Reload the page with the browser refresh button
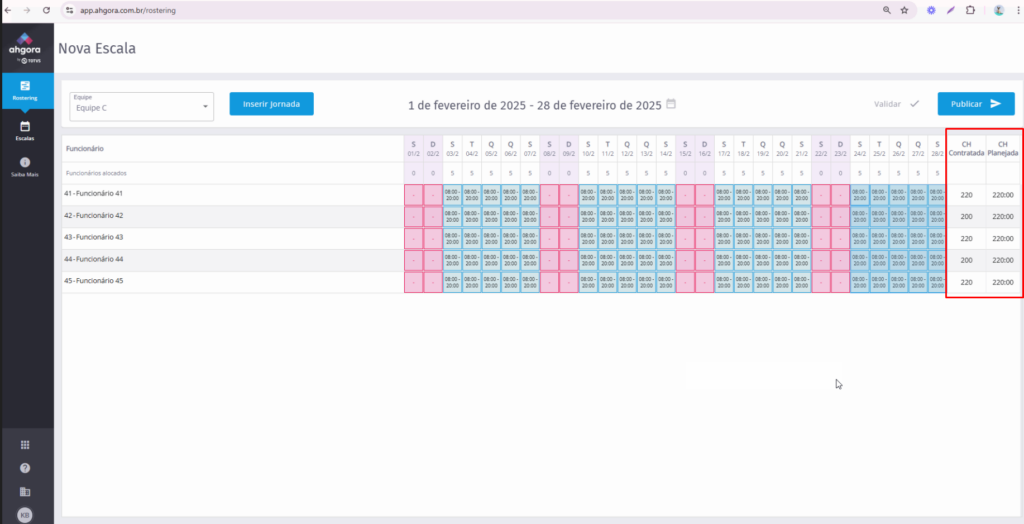 [47, 9]
